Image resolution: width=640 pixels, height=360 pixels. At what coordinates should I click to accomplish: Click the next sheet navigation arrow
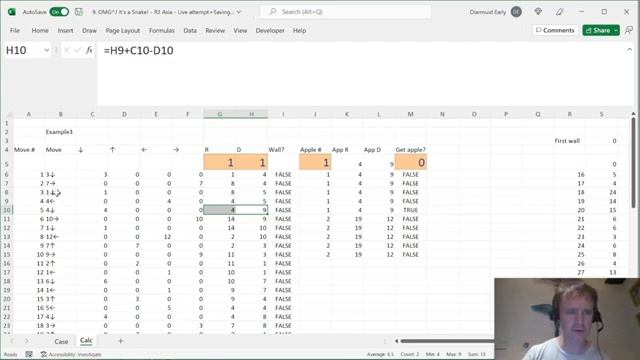[27, 341]
